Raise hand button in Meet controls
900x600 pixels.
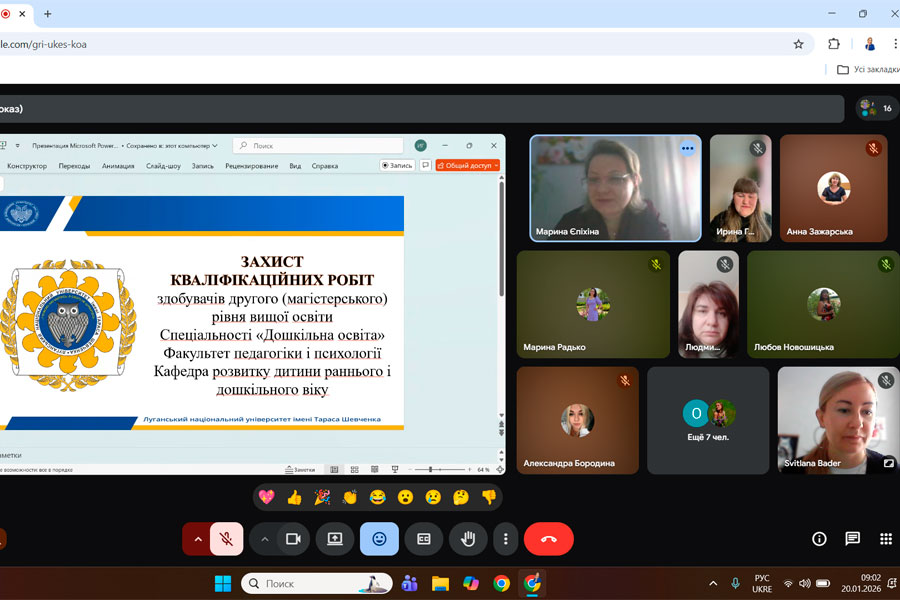pos(468,539)
